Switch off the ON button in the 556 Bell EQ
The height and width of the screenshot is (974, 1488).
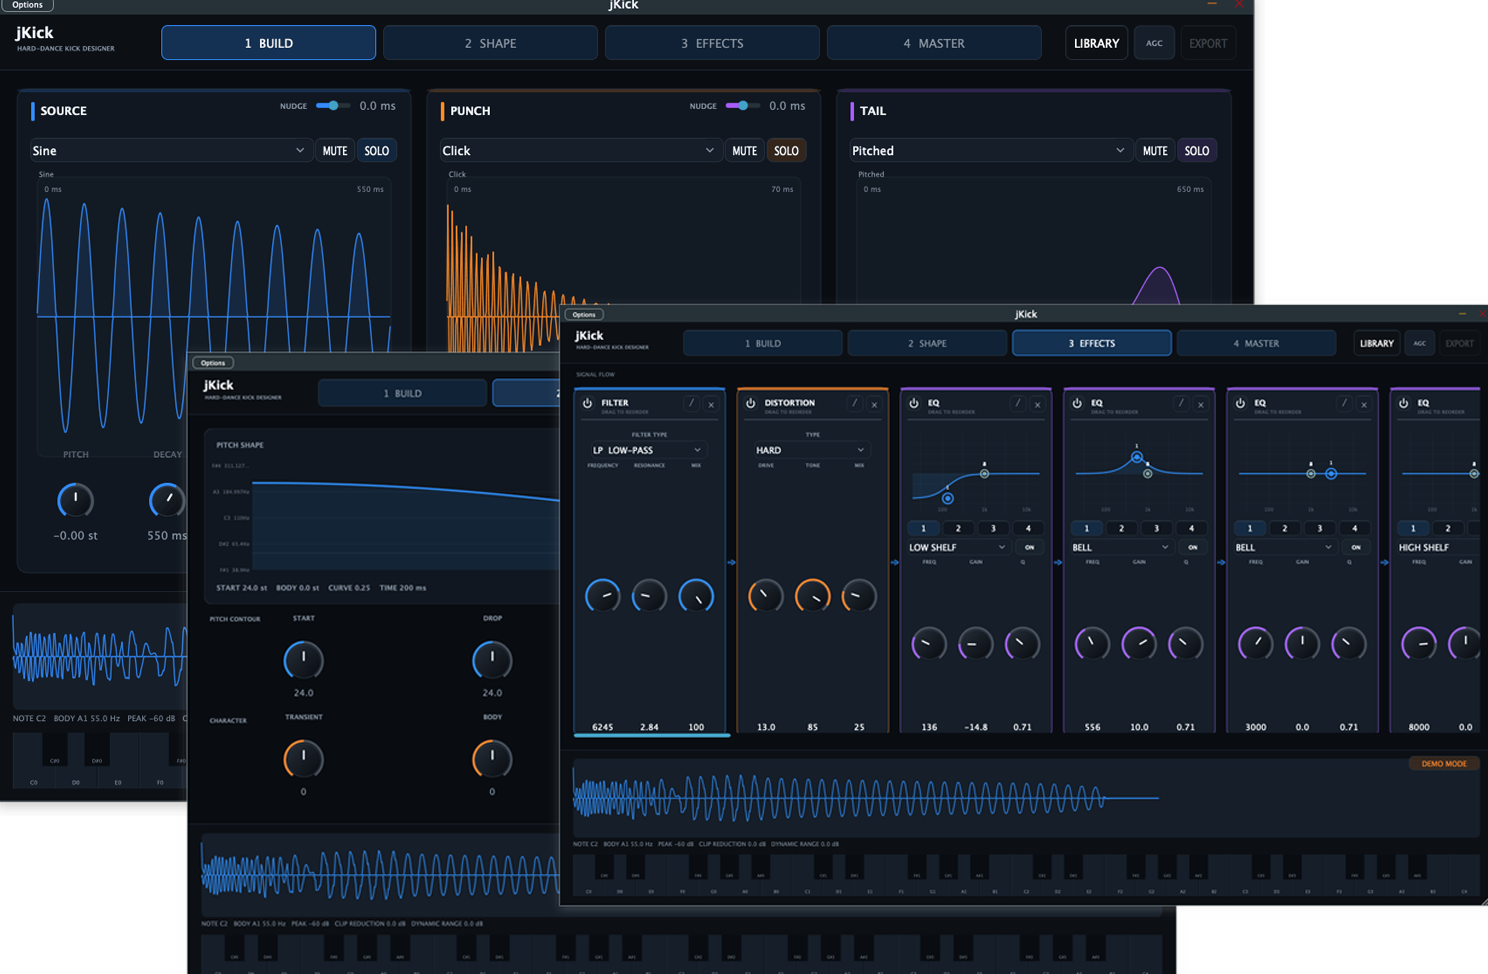pos(1192,547)
